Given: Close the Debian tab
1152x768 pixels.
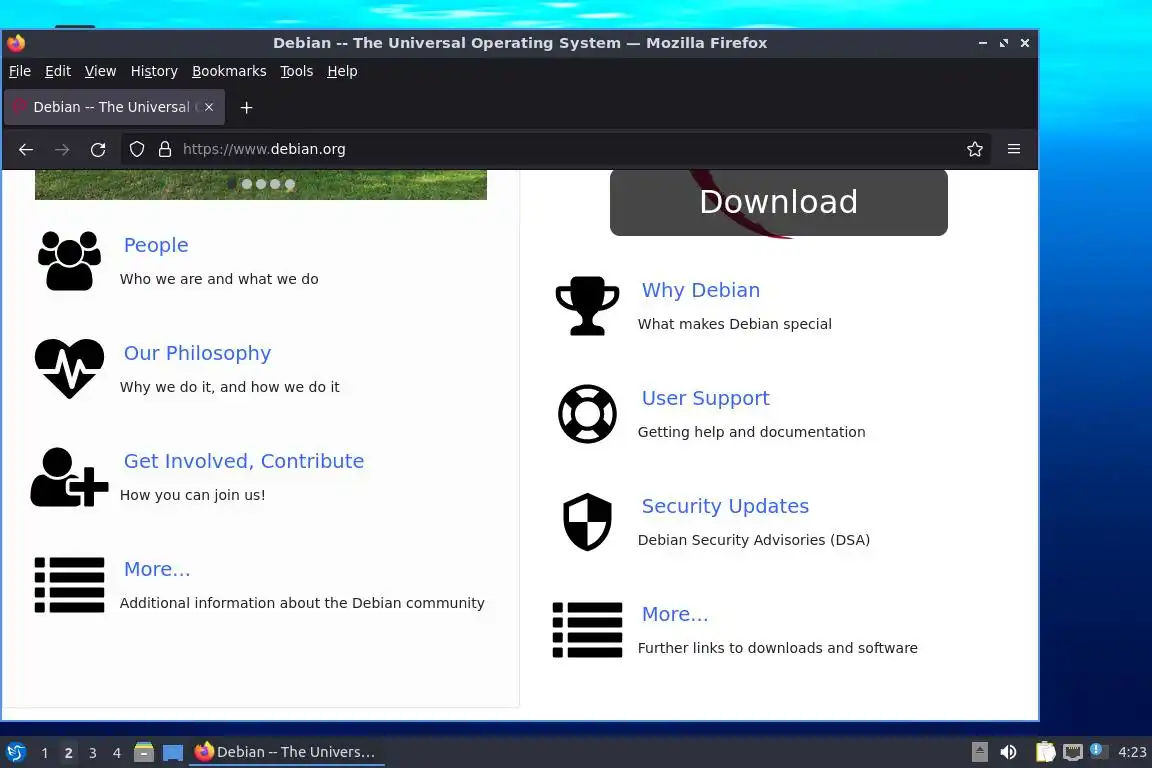Looking at the screenshot, I should pos(209,107).
